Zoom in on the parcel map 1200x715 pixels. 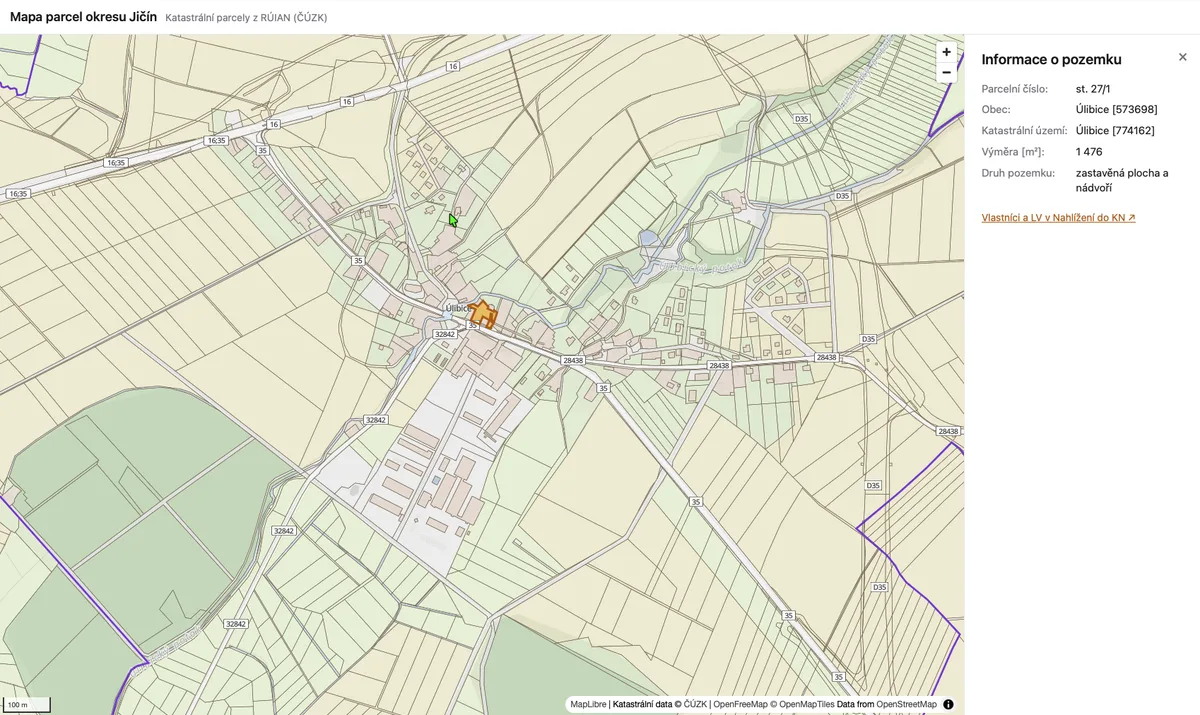[946, 52]
